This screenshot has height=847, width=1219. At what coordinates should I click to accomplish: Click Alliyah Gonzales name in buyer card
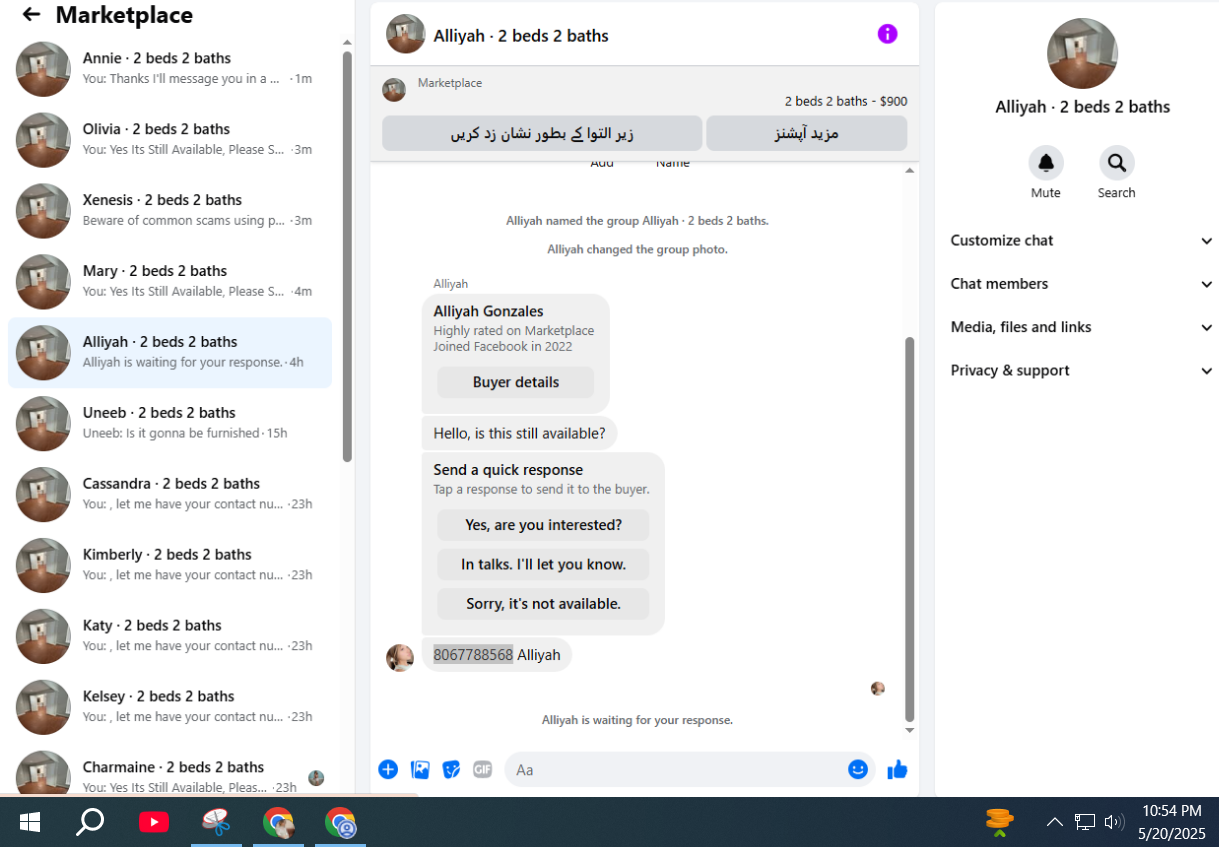pyautogui.click(x=488, y=311)
